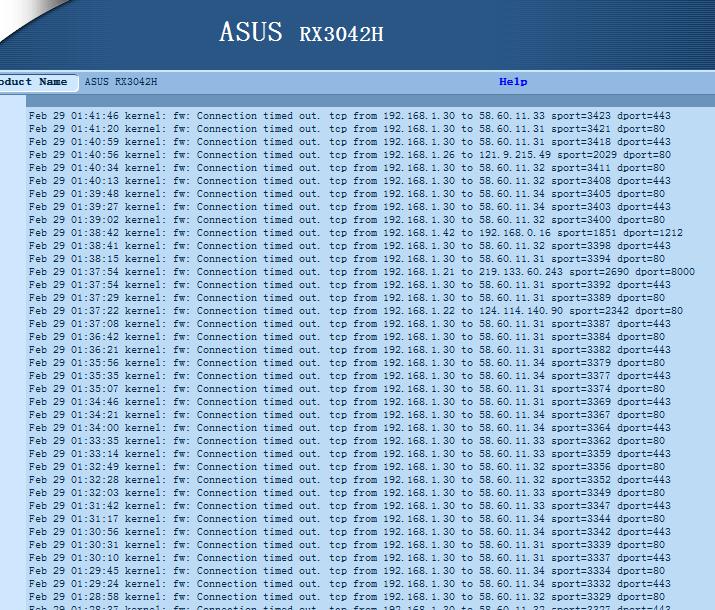Click the ASUS RX3042H header title
The image size is (715, 610).
(x=301, y=32)
